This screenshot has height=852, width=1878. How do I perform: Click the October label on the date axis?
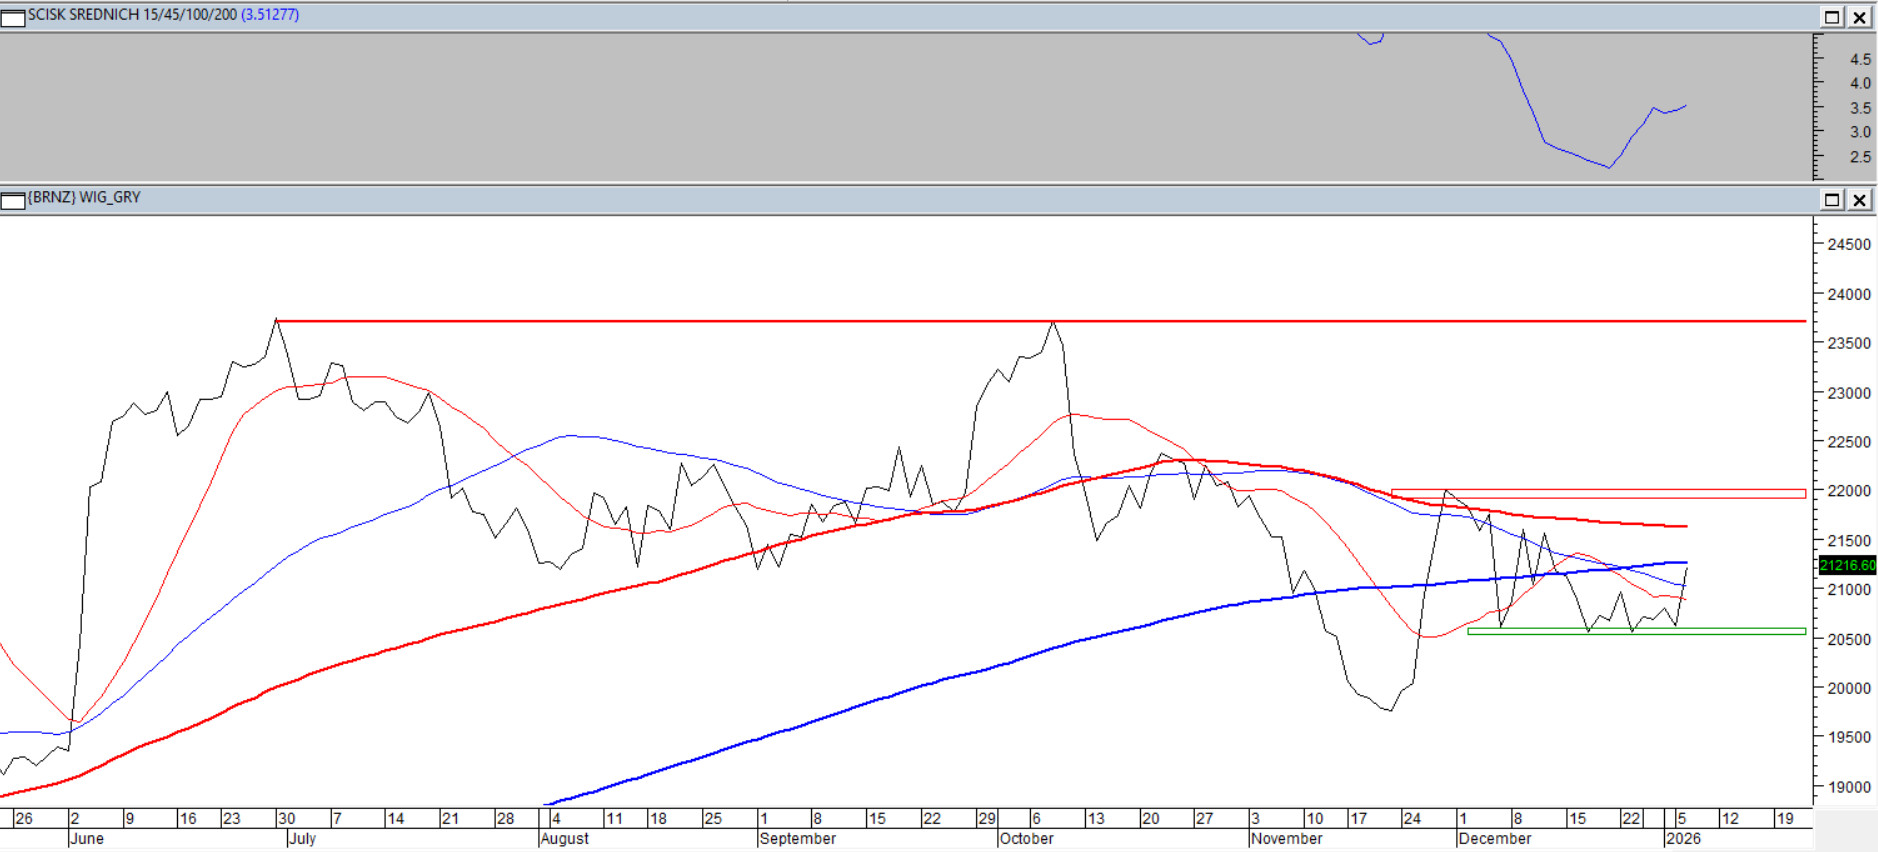[1026, 839]
